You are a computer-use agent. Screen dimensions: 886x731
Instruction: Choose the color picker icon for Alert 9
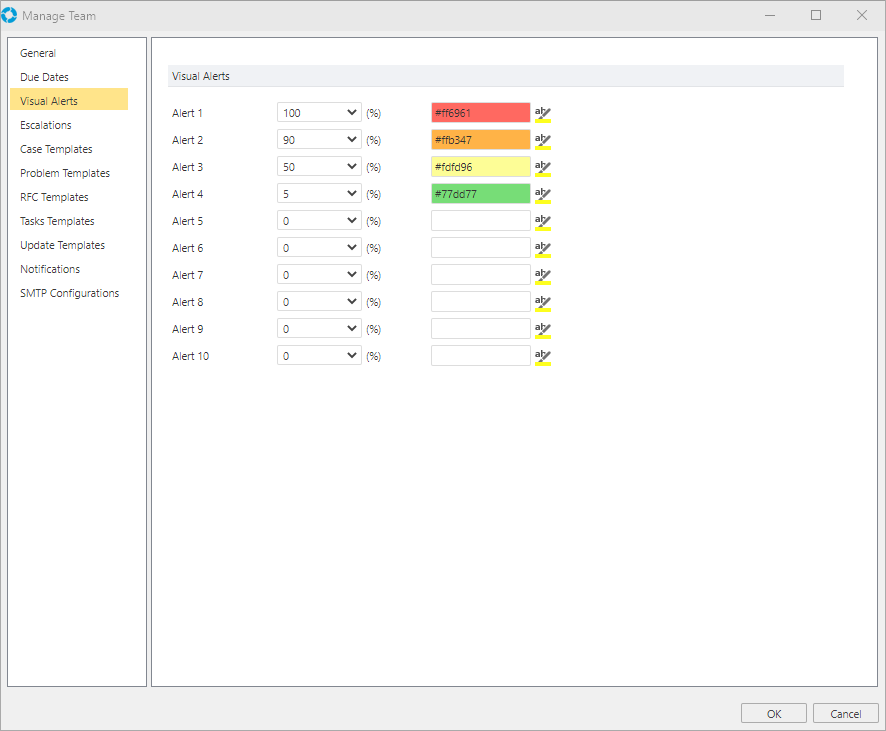click(543, 329)
